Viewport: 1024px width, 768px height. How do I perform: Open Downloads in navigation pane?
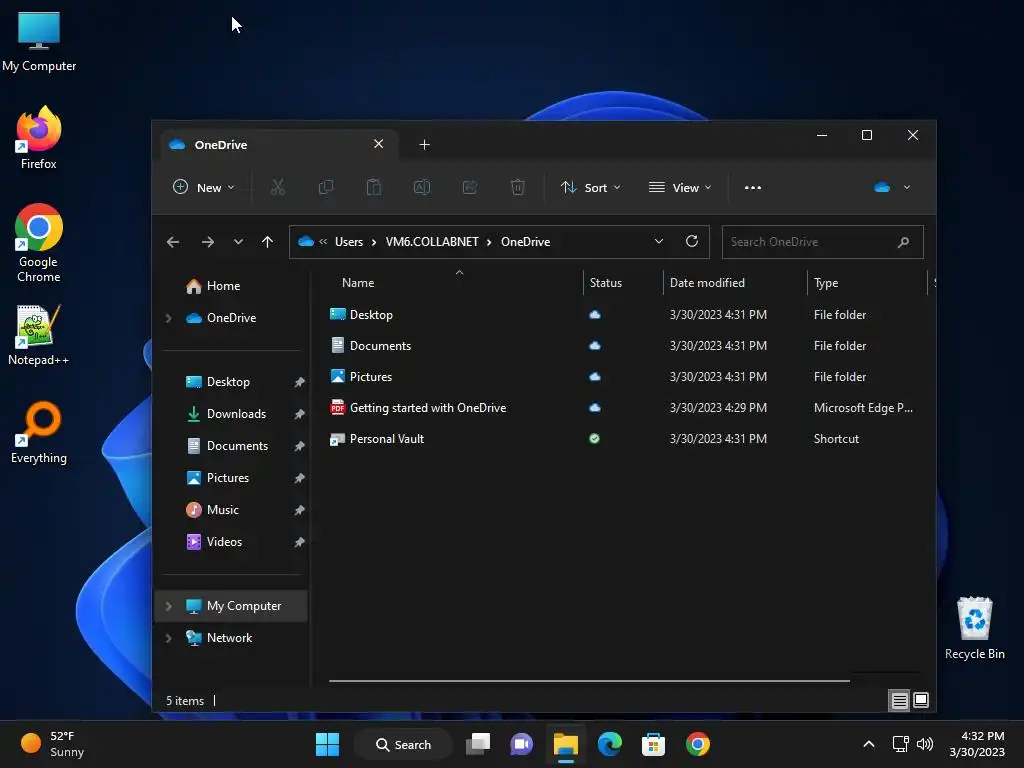coord(226,414)
